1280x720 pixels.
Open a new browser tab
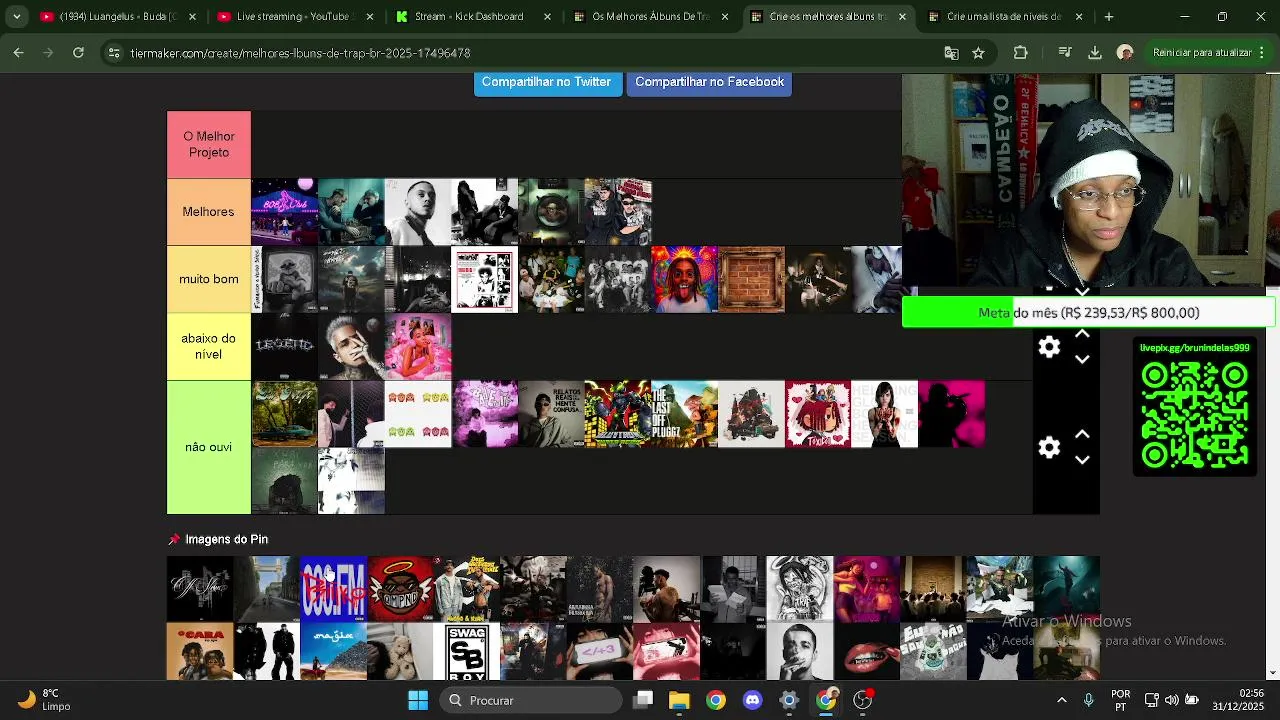click(1108, 17)
